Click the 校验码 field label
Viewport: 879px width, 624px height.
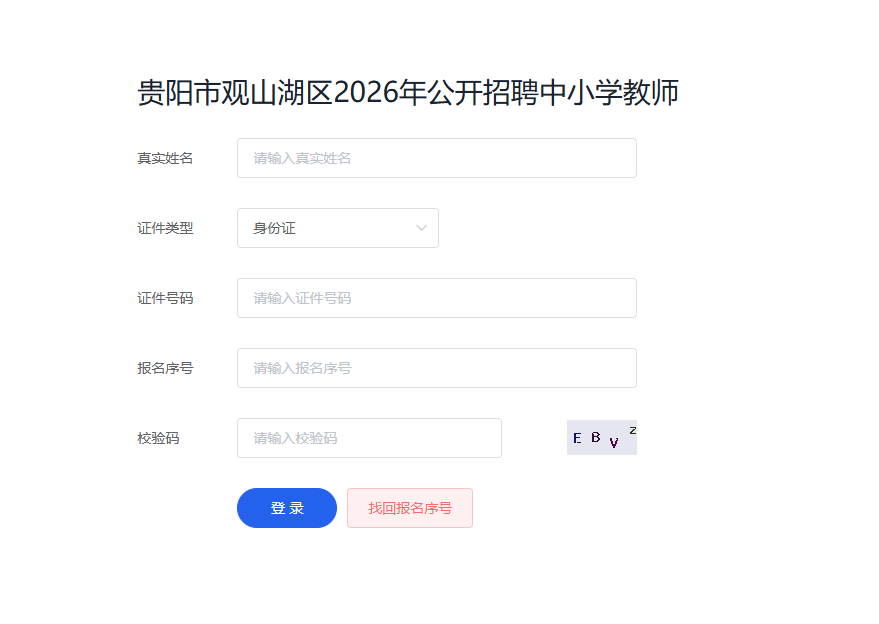coord(158,438)
